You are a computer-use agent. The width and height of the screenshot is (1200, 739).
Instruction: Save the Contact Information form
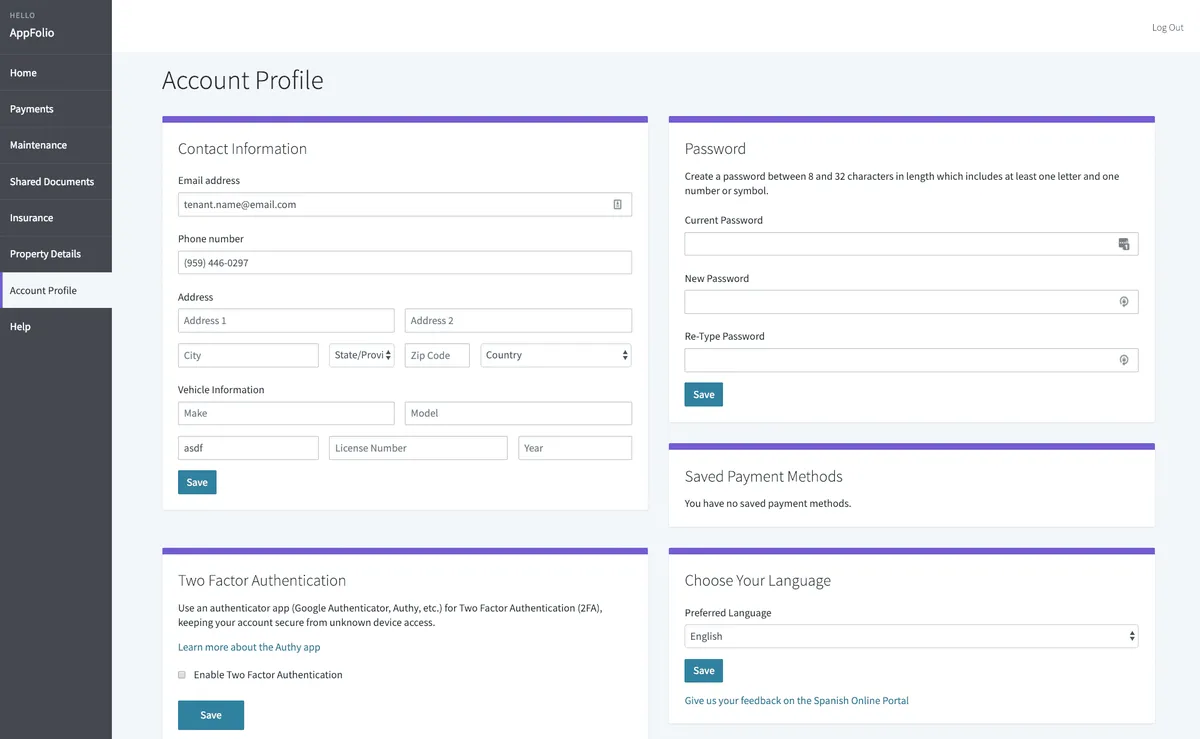[197, 482]
